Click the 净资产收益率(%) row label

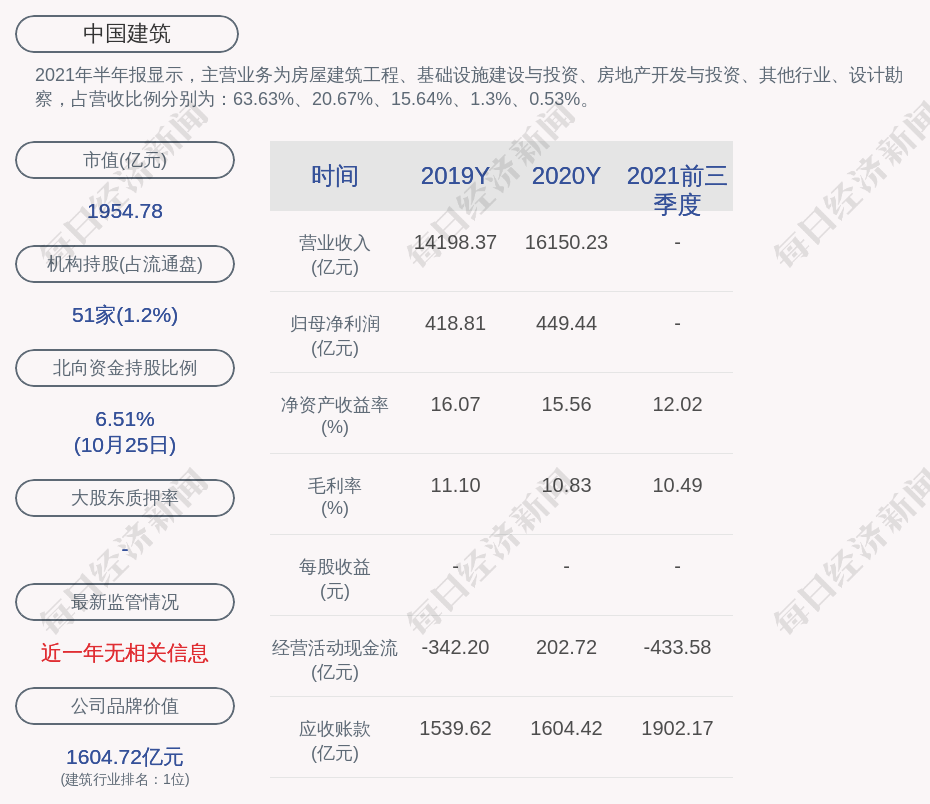coord(335,416)
